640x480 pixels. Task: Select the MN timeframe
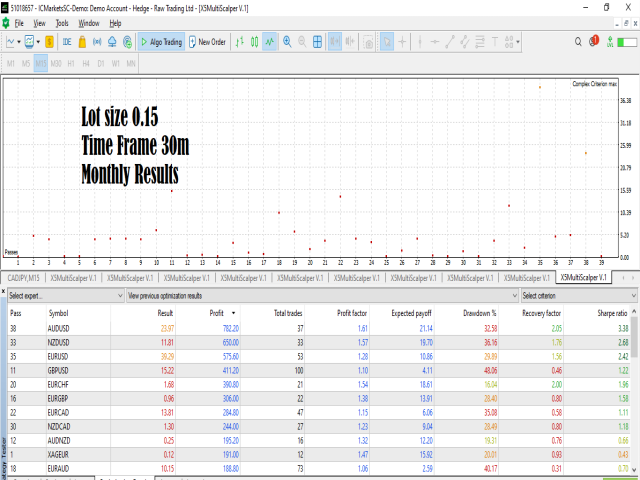[131, 63]
